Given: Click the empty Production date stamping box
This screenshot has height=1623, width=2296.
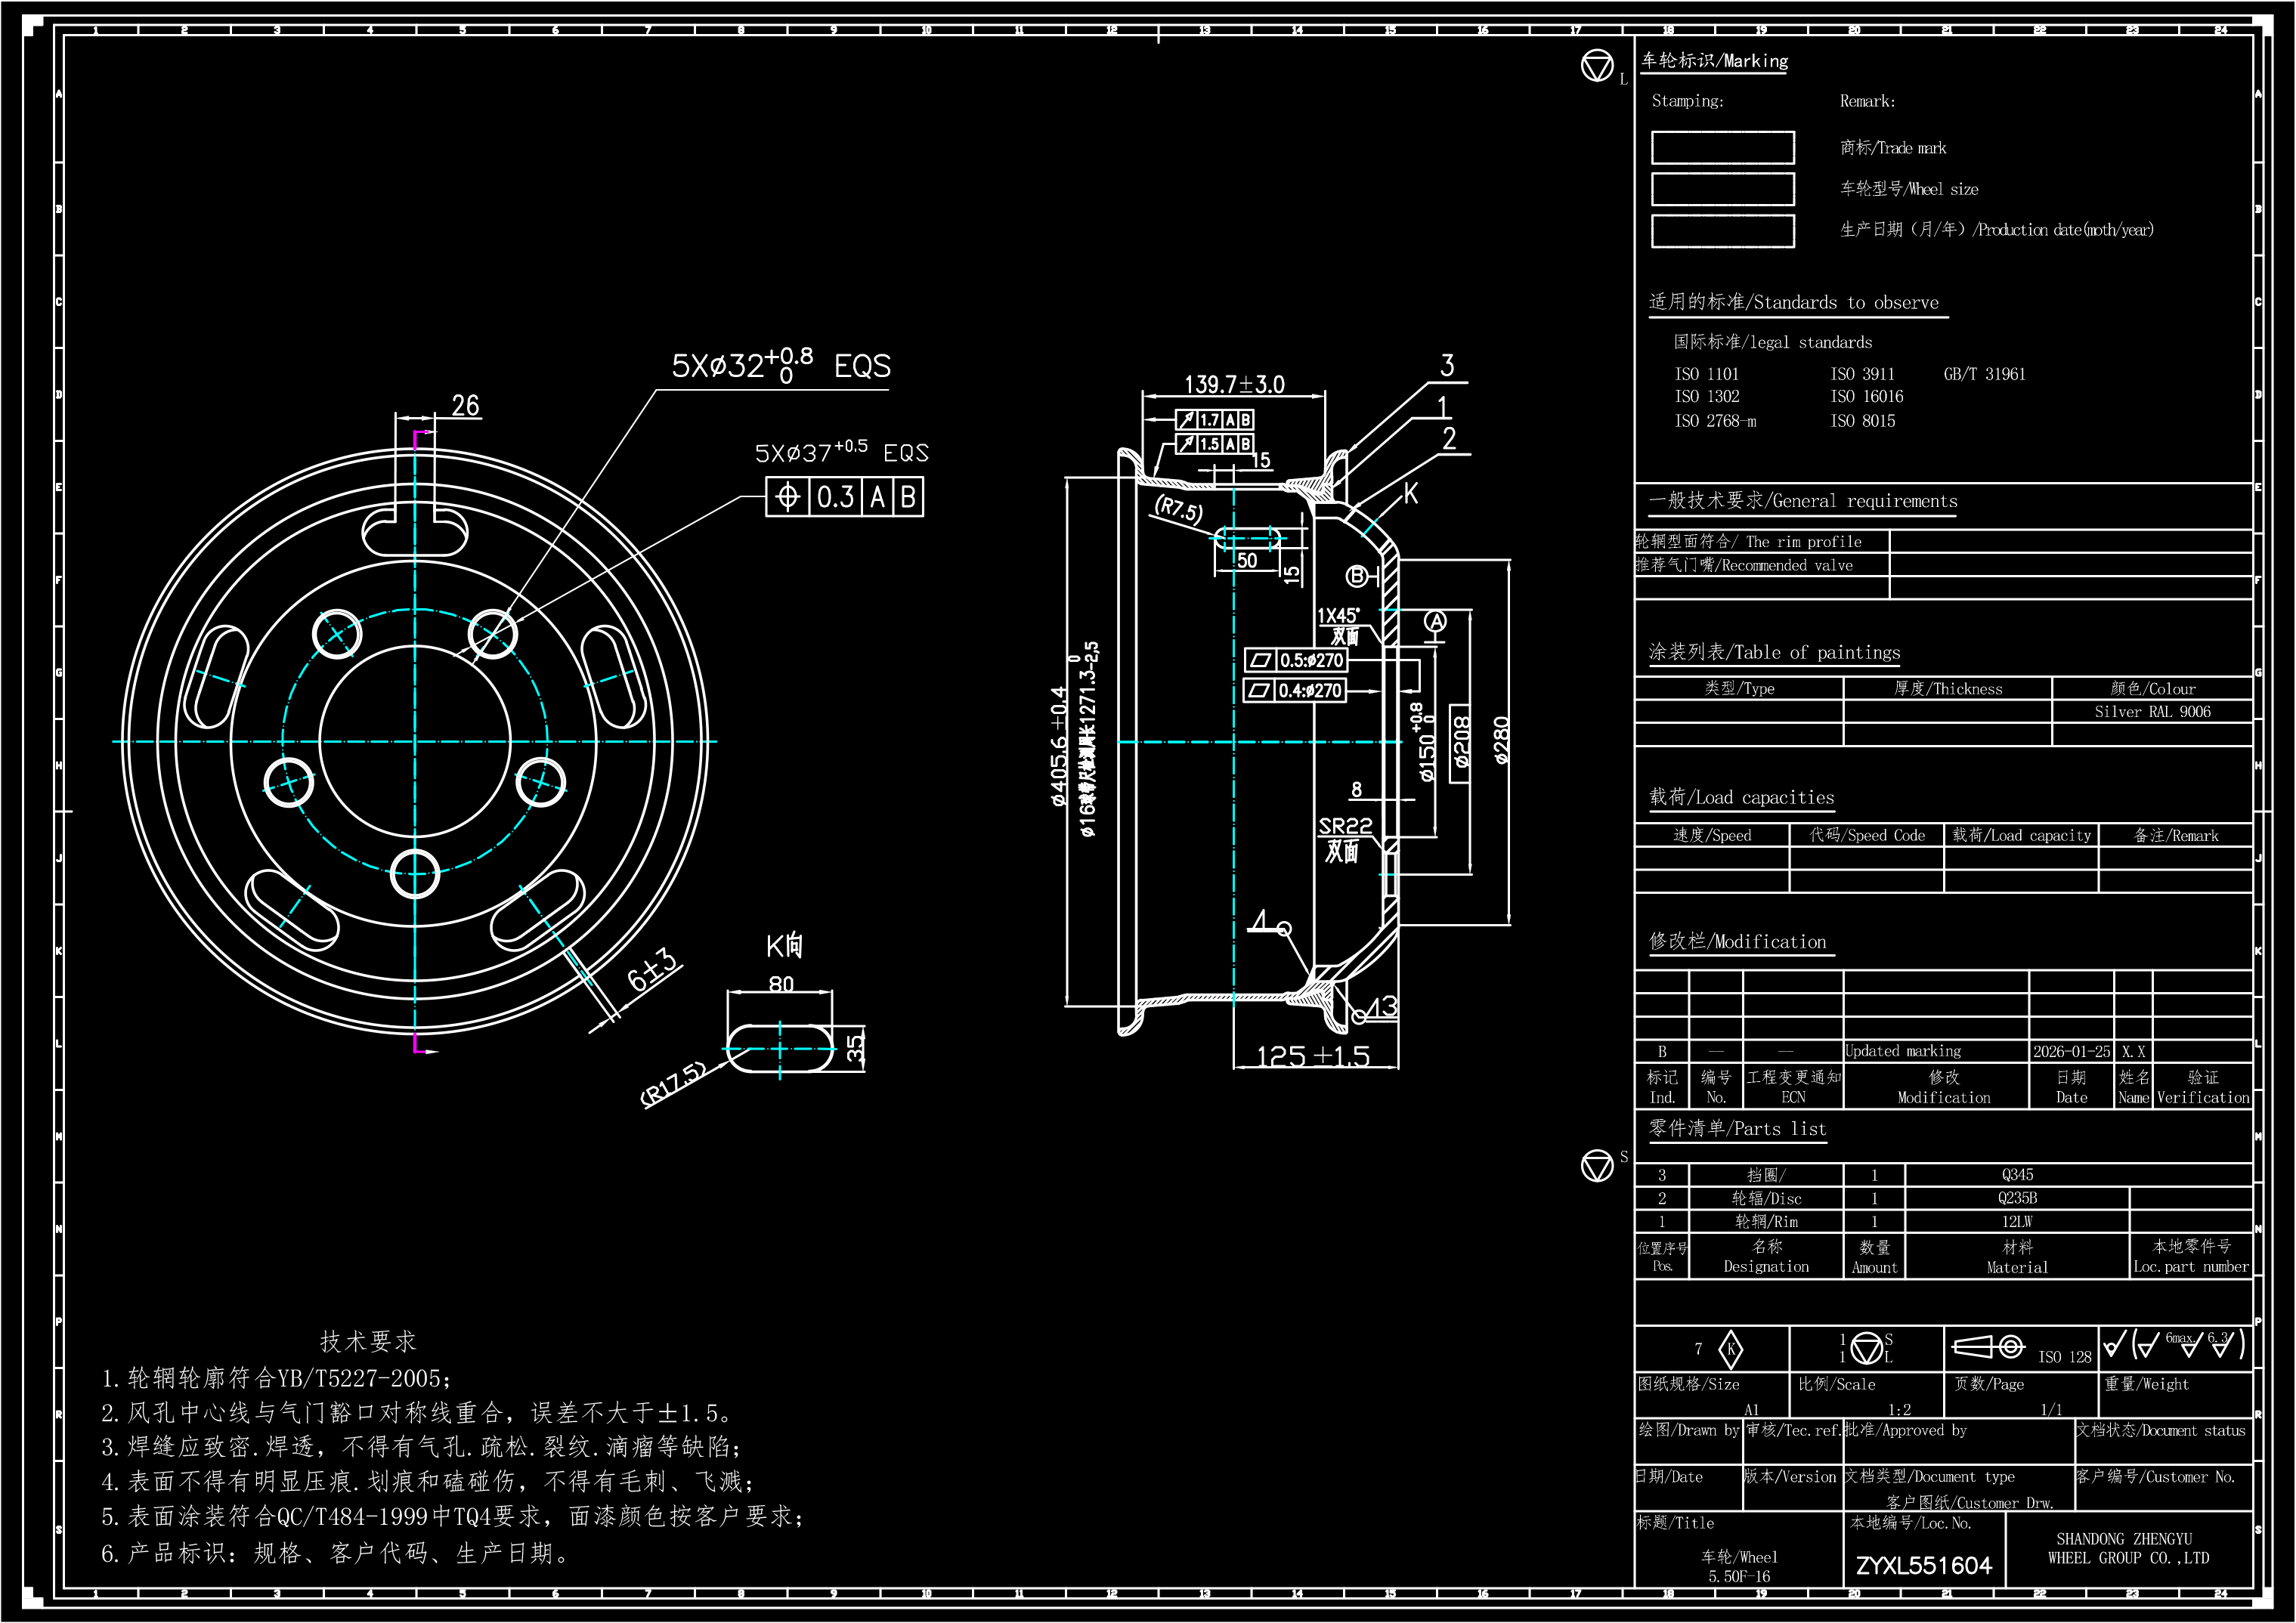Looking at the screenshot, I should pos(1722,231).
